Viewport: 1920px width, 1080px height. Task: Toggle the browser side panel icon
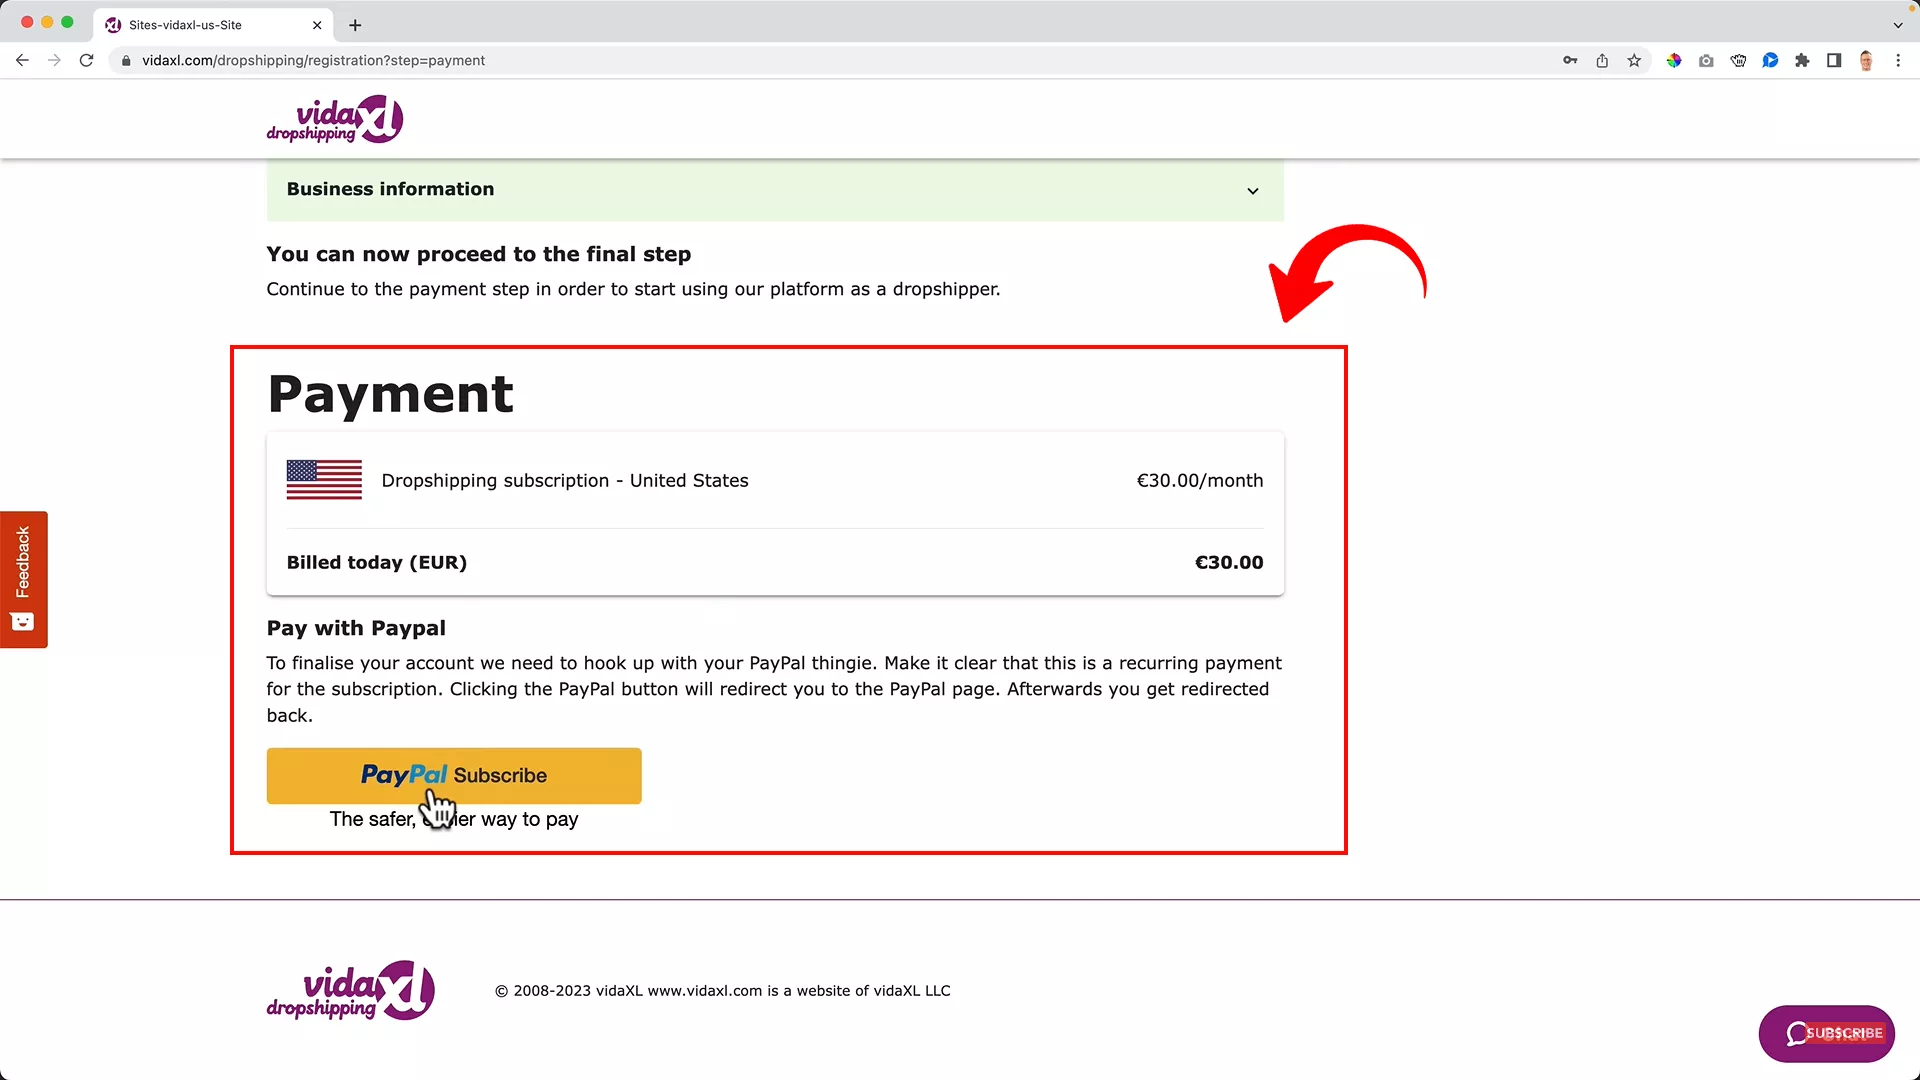pyautogui.click(x=1834, y=60)
